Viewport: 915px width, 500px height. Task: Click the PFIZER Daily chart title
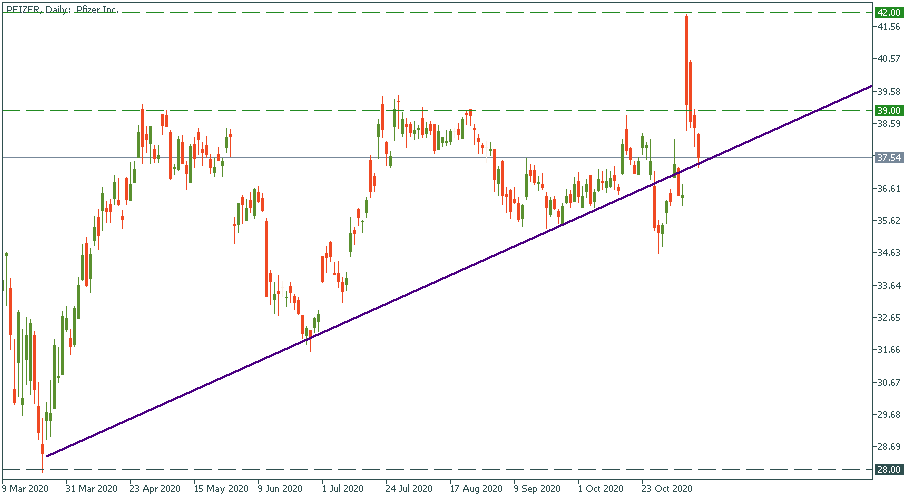[x=60, y=8]
